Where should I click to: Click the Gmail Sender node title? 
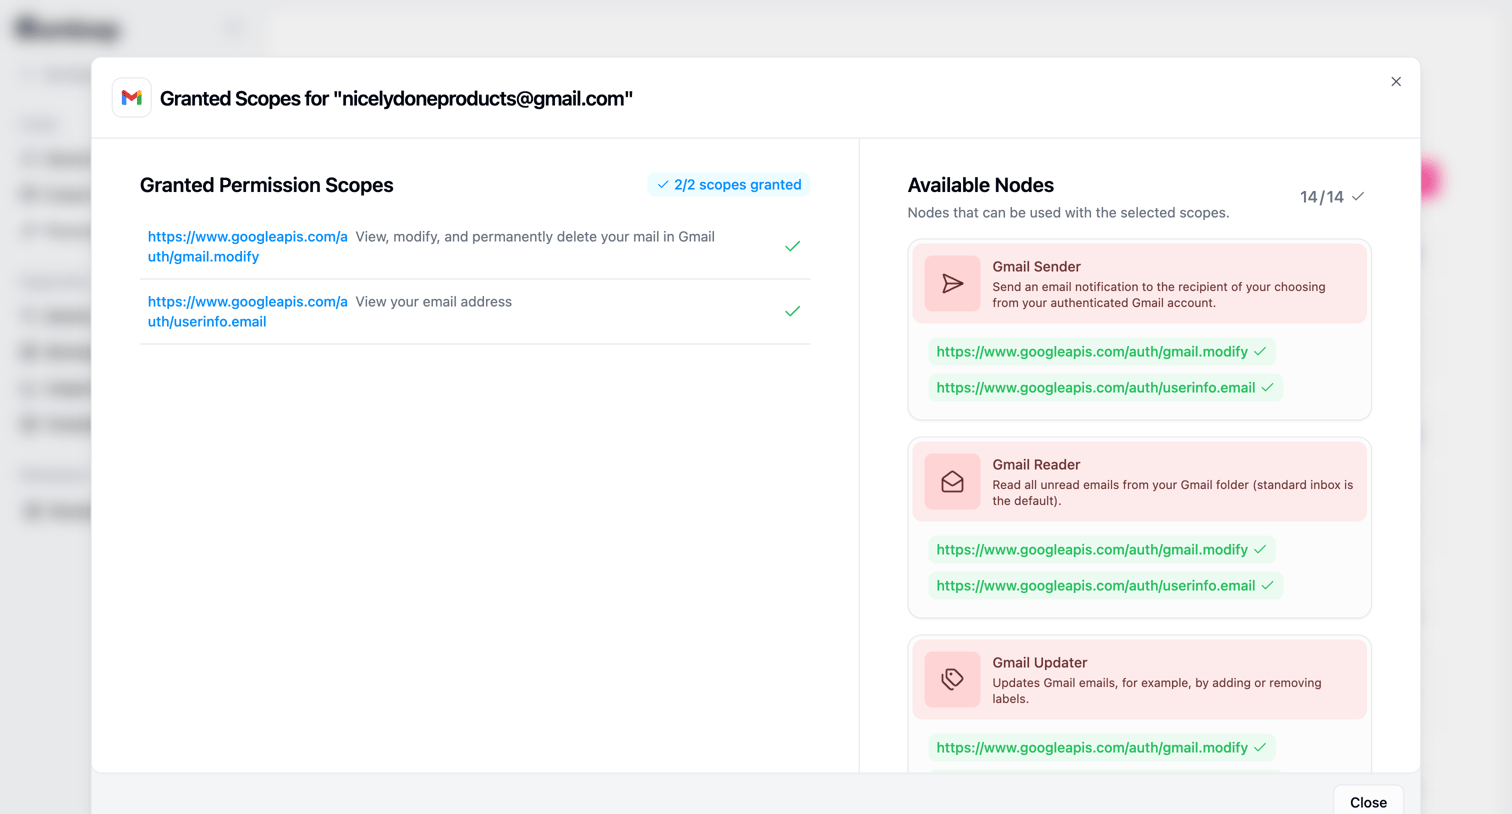pos(1036,267)
